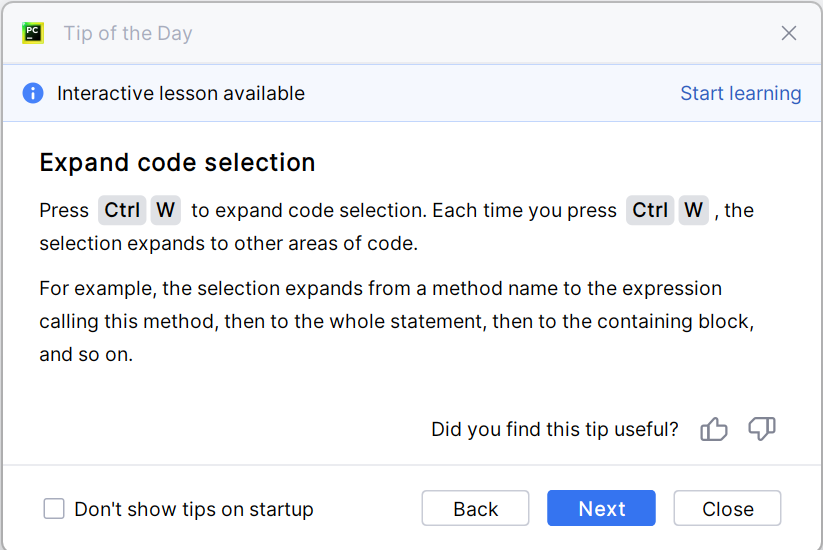Click the second W key badge
The height and width of the screenshot is (550, 823).
coord(694,211)
